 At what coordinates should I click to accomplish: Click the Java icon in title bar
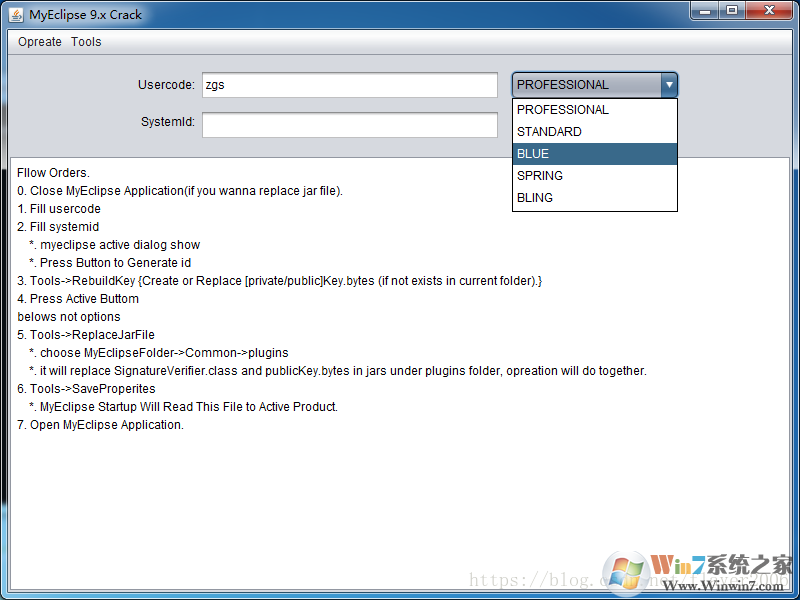tap(16, 15)
